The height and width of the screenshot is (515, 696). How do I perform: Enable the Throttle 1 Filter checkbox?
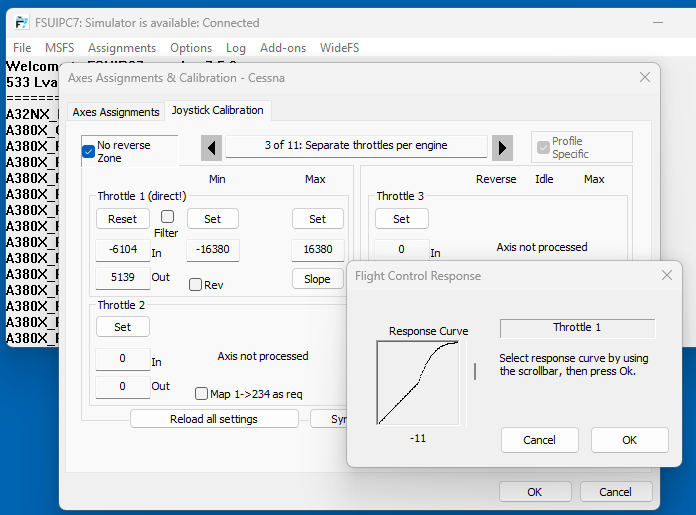(167, 217)
